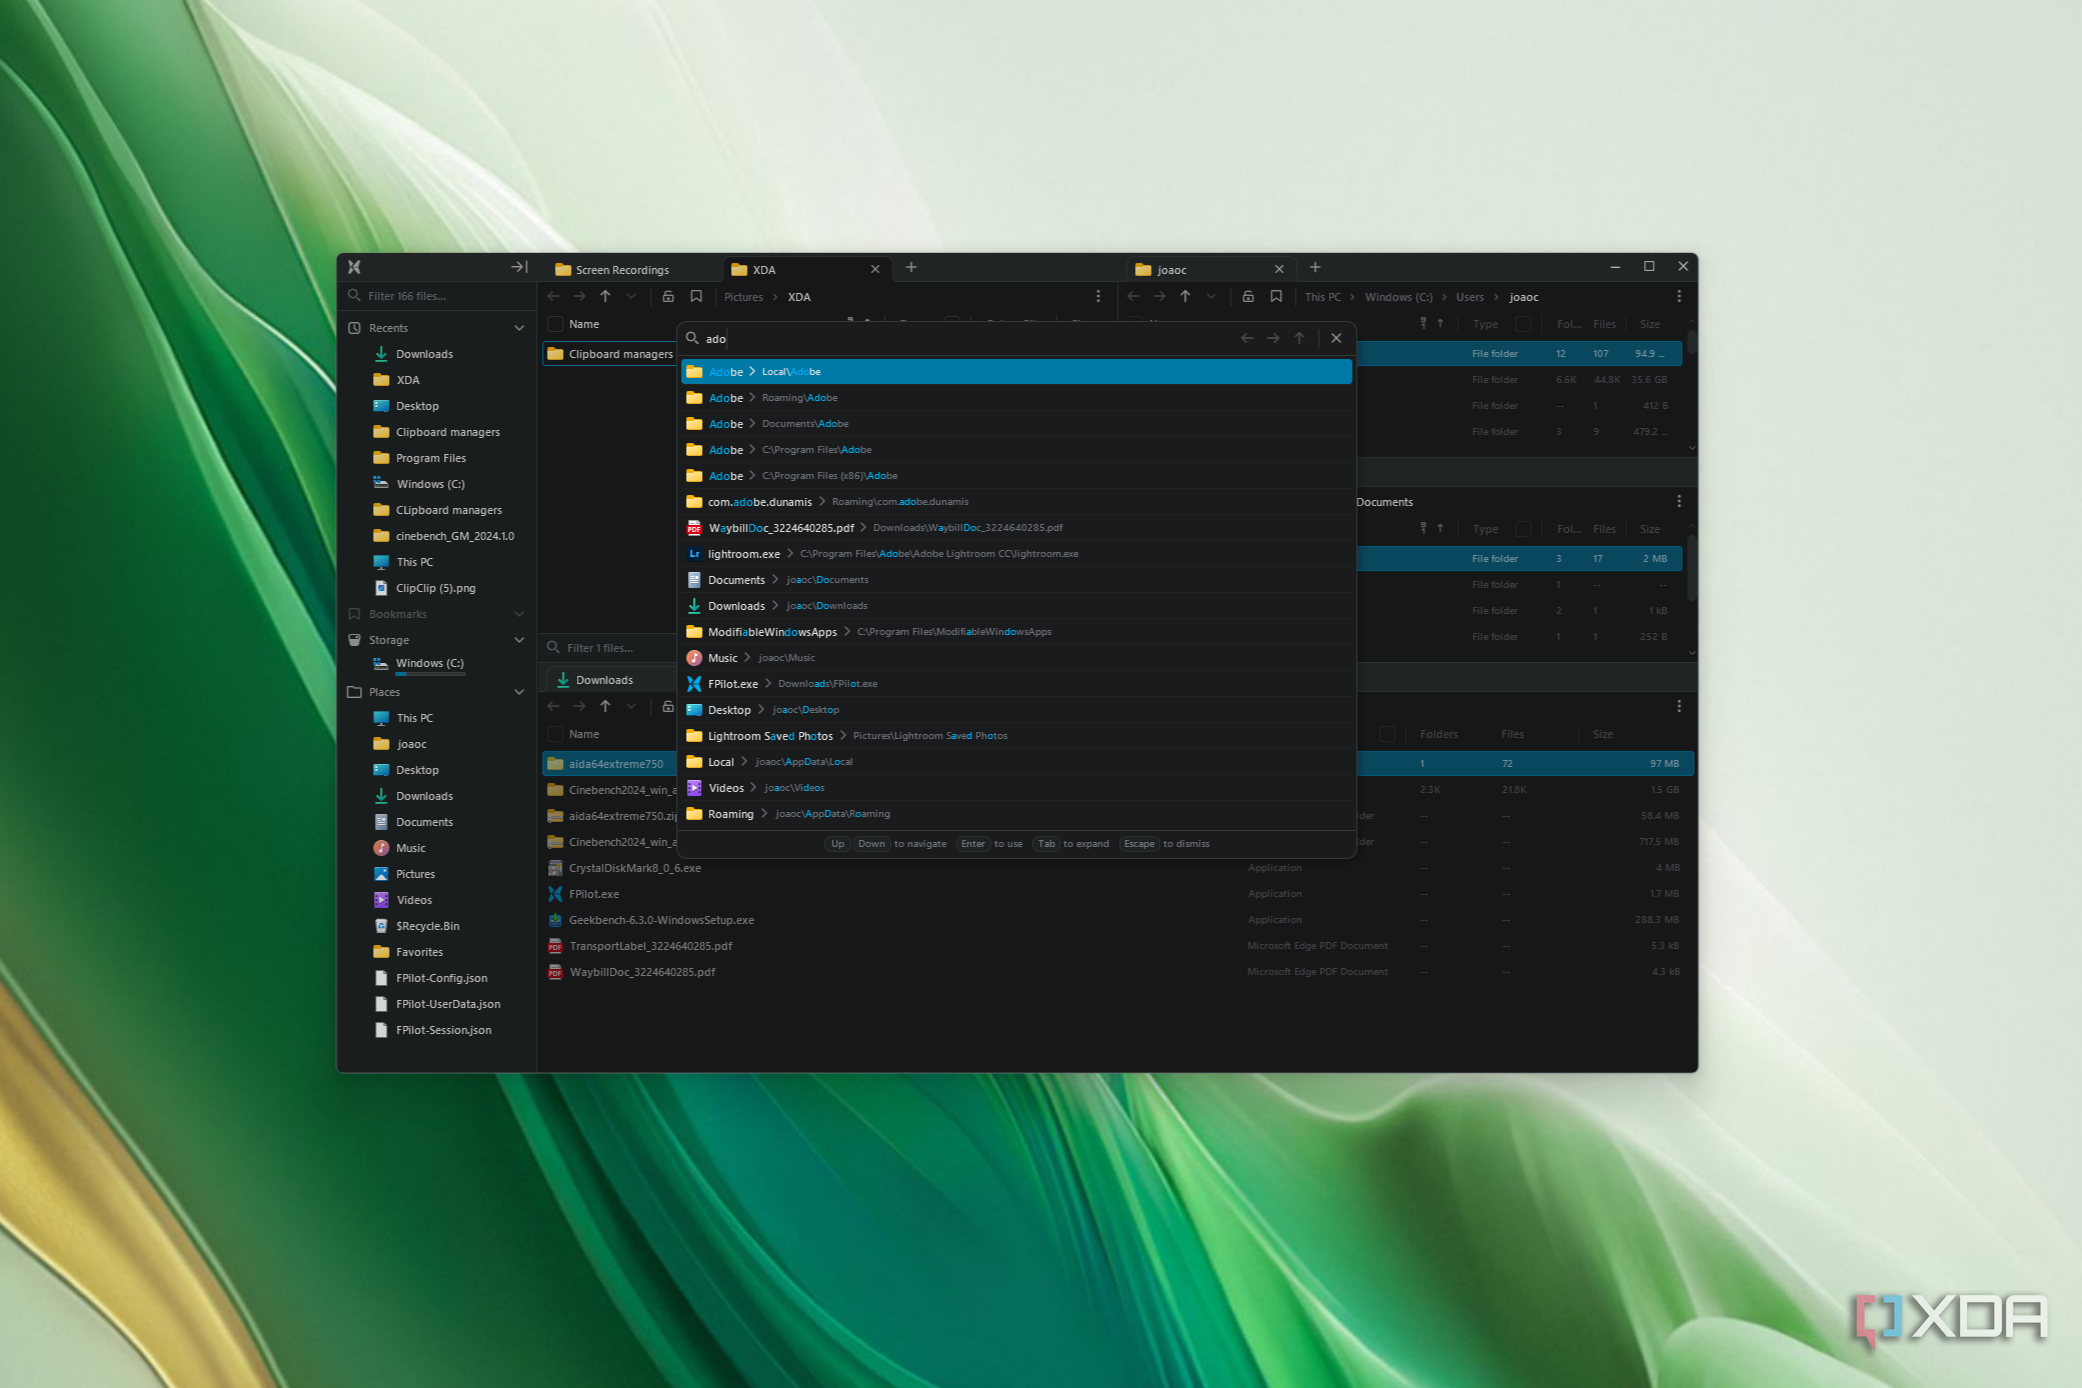Collapse the Storage section in the sidebar
This screenshot has width=2082, height=1388.
pos(519,639)
